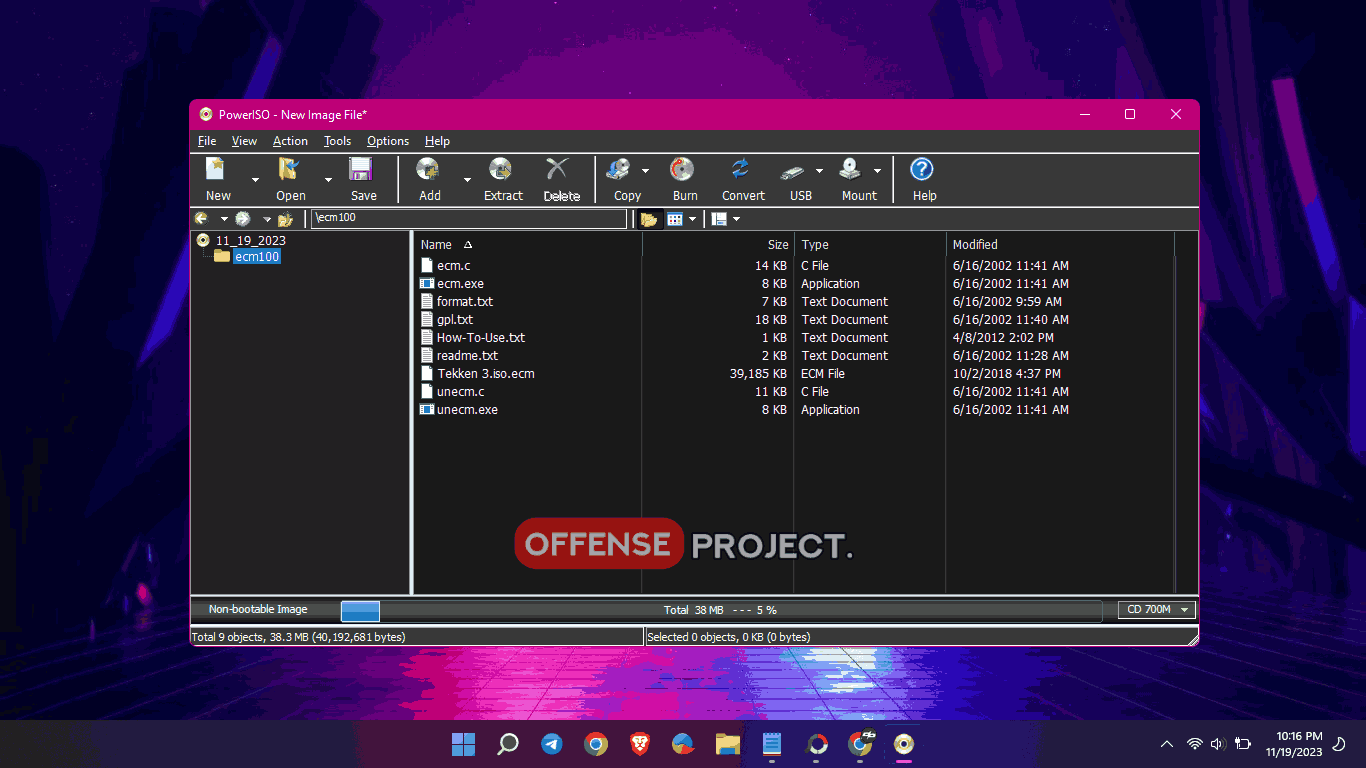The height and width of the screenshot is (768, 1366).
Task: Click the Open image file icon
Action: (x=290, y=169)
